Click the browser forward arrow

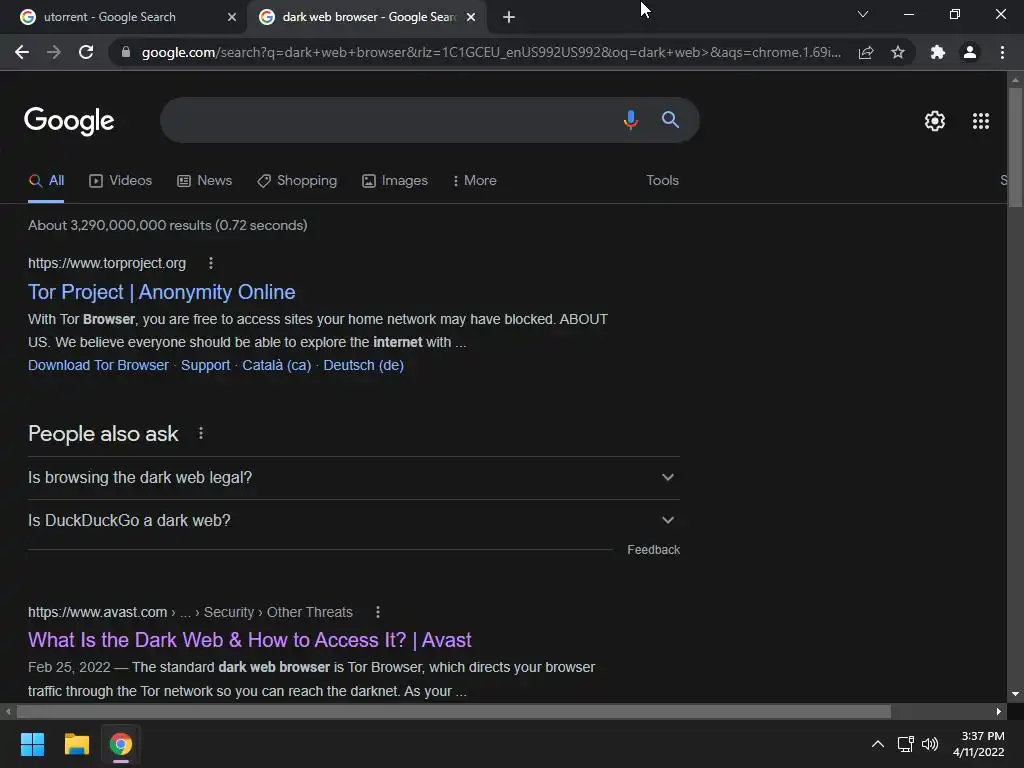[54, 52]
